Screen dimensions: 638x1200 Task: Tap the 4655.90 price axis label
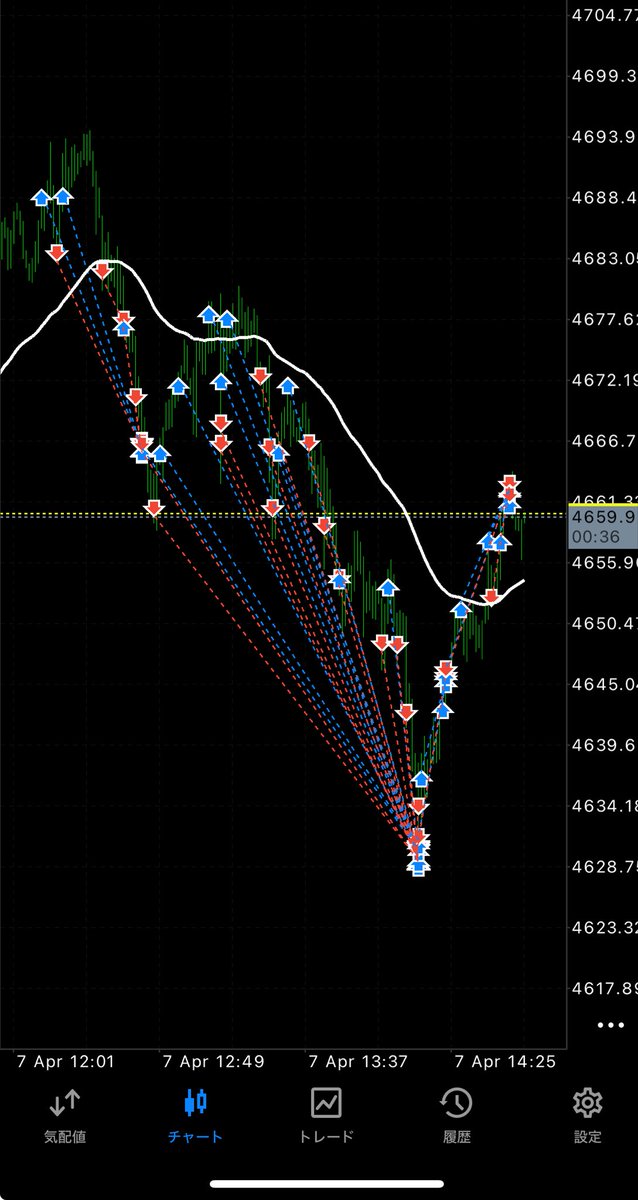click(603, 563)
